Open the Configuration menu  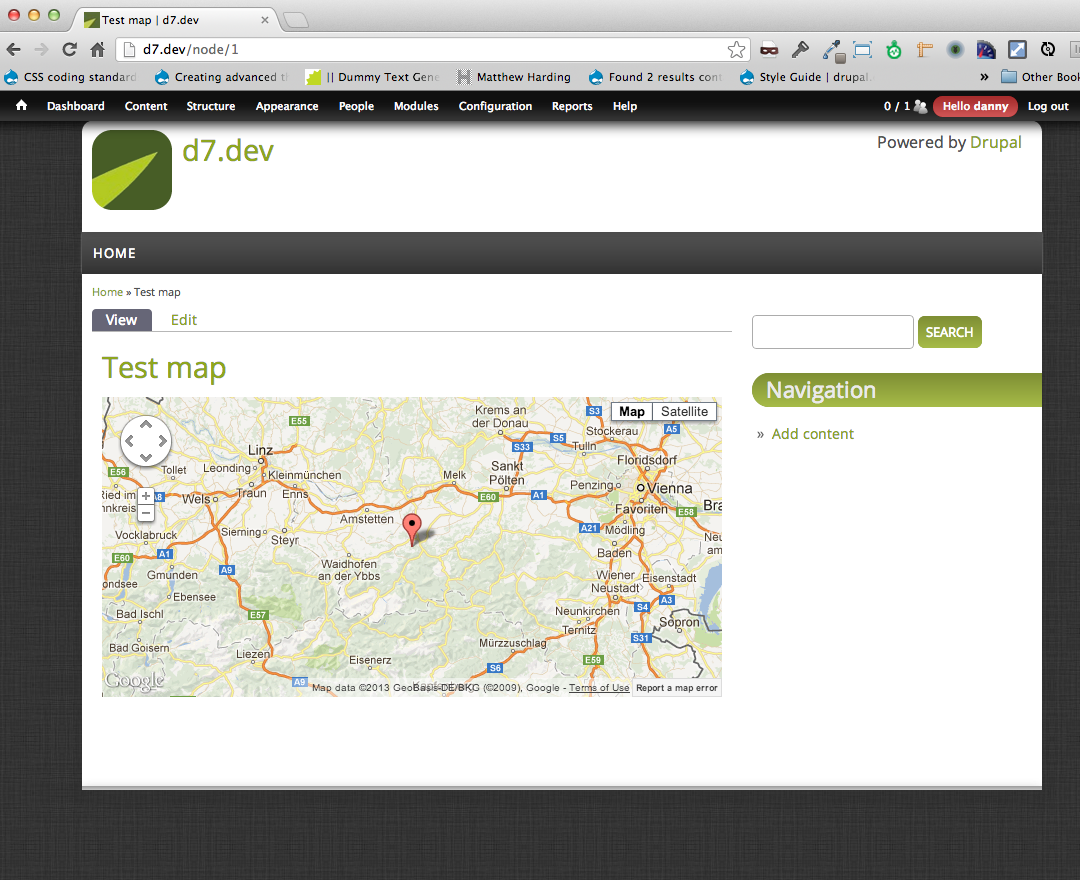[495, 106]
